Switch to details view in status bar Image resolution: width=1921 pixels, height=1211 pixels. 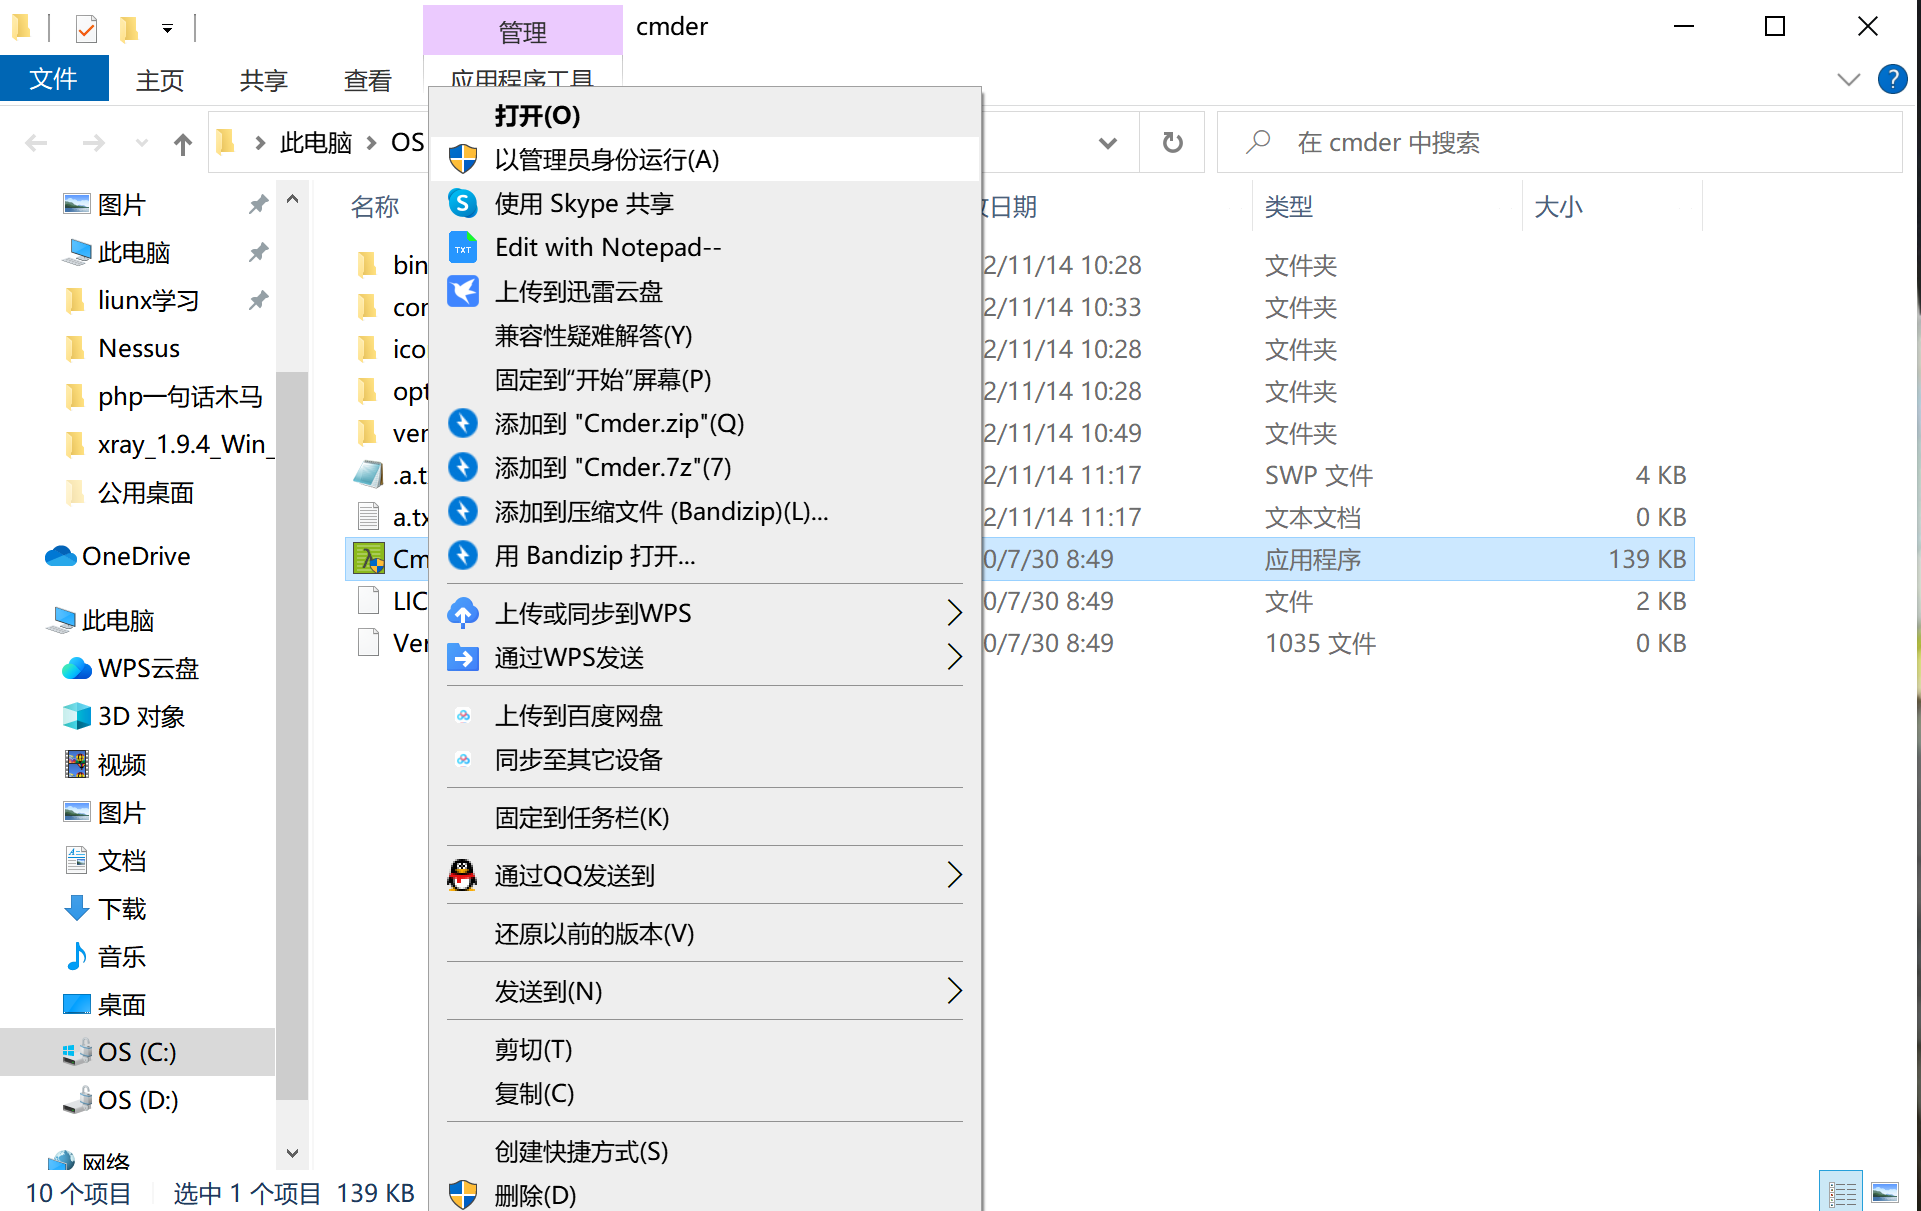coord(1841,1192)
